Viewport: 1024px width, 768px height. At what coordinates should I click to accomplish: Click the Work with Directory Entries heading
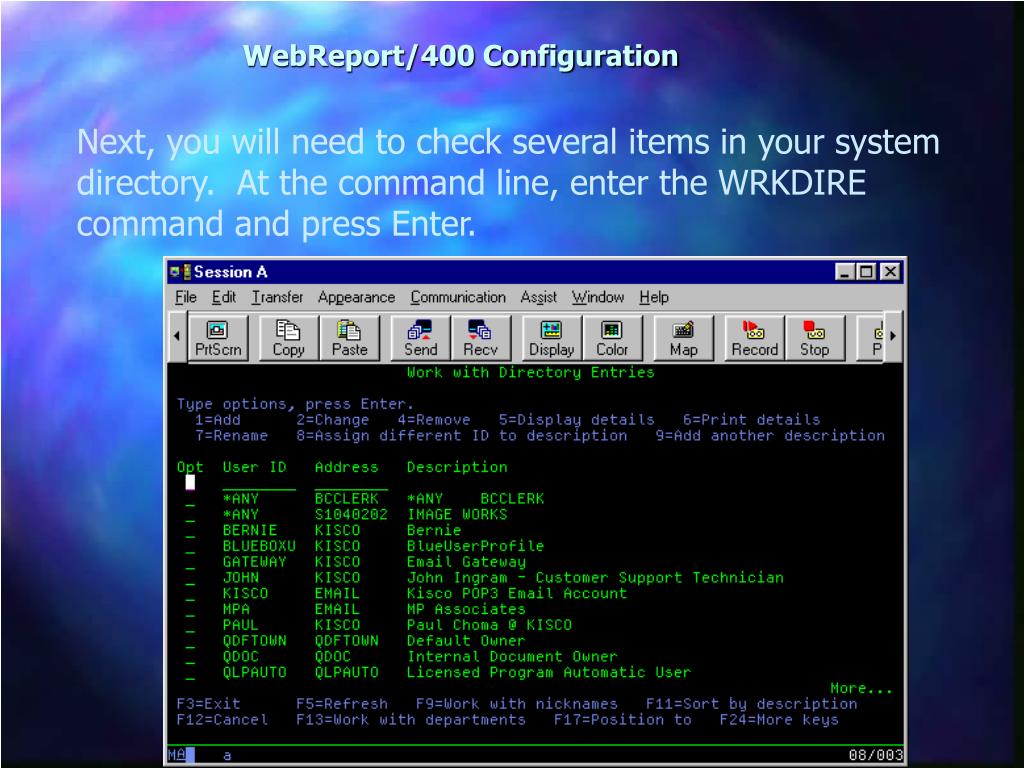coord(531,372)
